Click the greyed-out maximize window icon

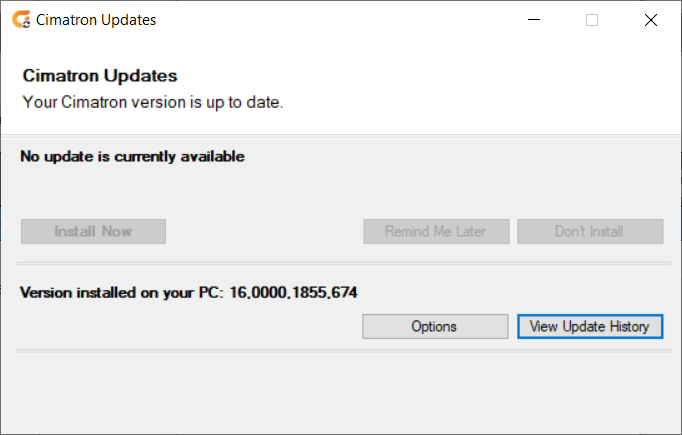(x=592, y=20)
